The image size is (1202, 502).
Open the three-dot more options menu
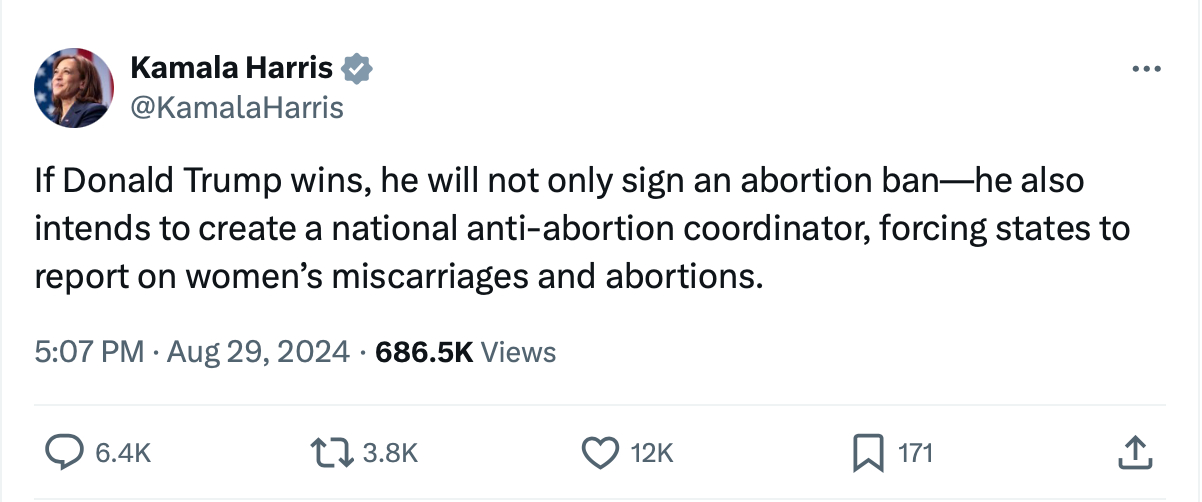(x=1146, y=69)
